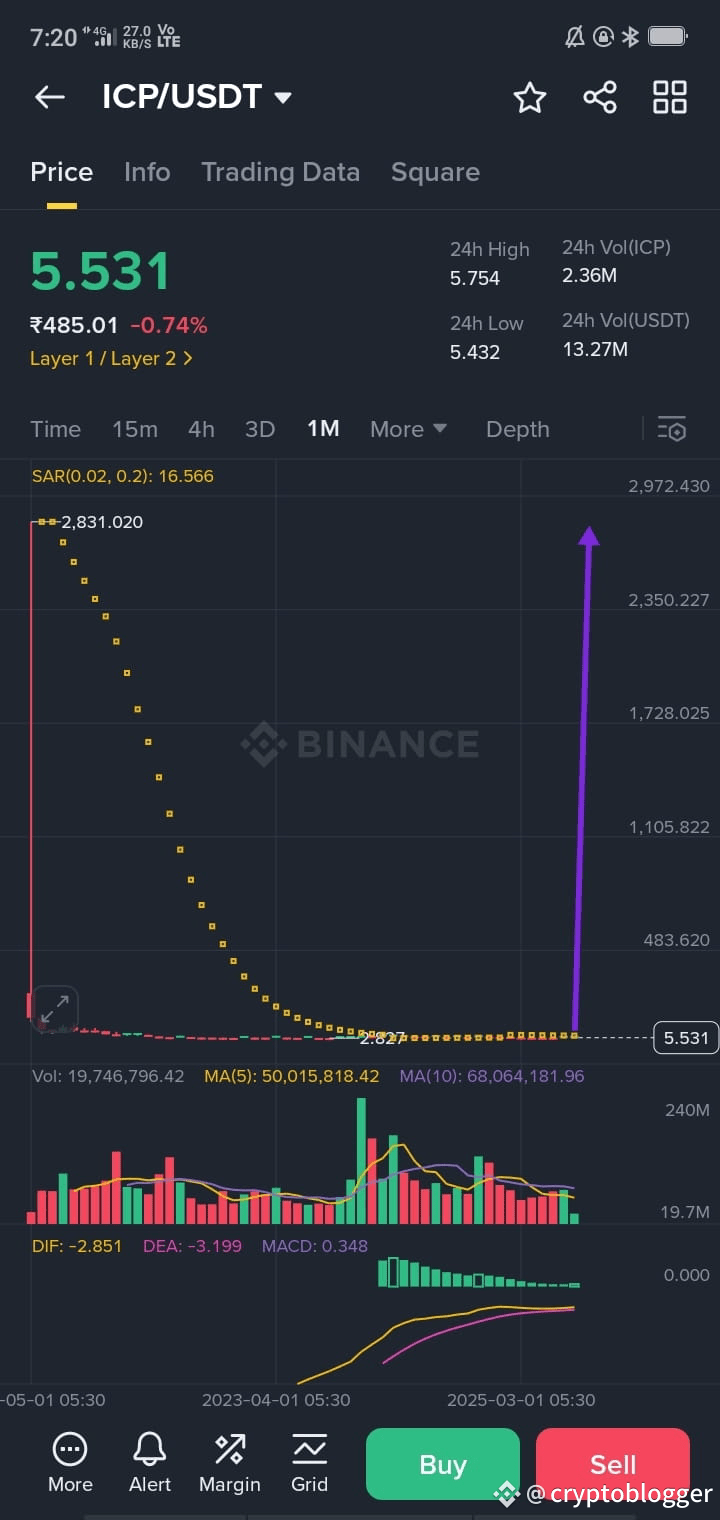
Task: Expand the More timeframes dropdown
Action: 408,429
